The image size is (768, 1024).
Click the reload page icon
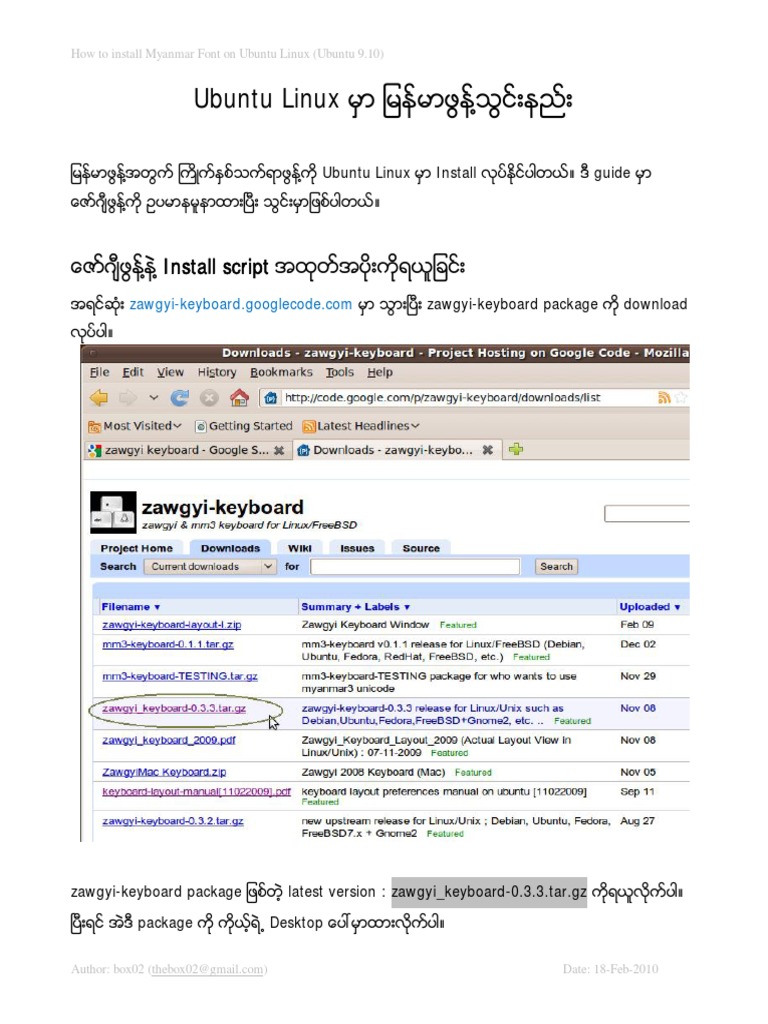(x=180, y=398)
